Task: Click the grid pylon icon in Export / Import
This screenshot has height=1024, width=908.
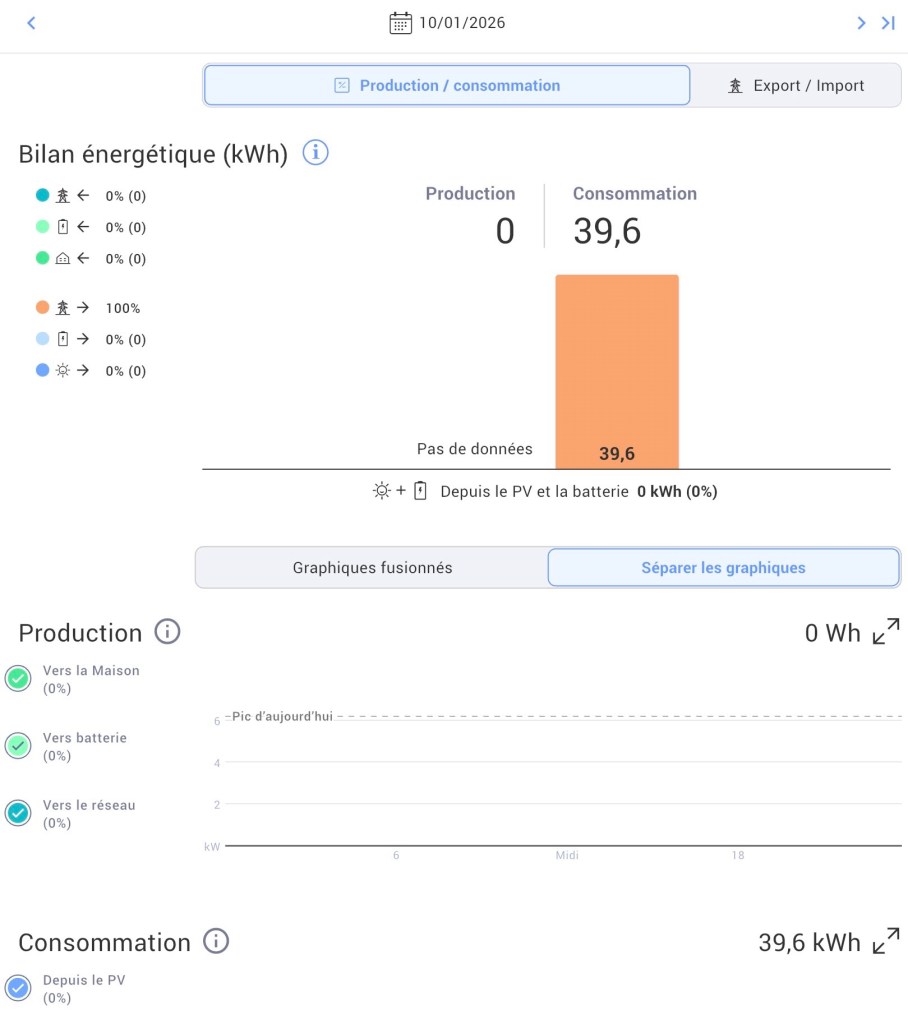Action: (736, 86)
